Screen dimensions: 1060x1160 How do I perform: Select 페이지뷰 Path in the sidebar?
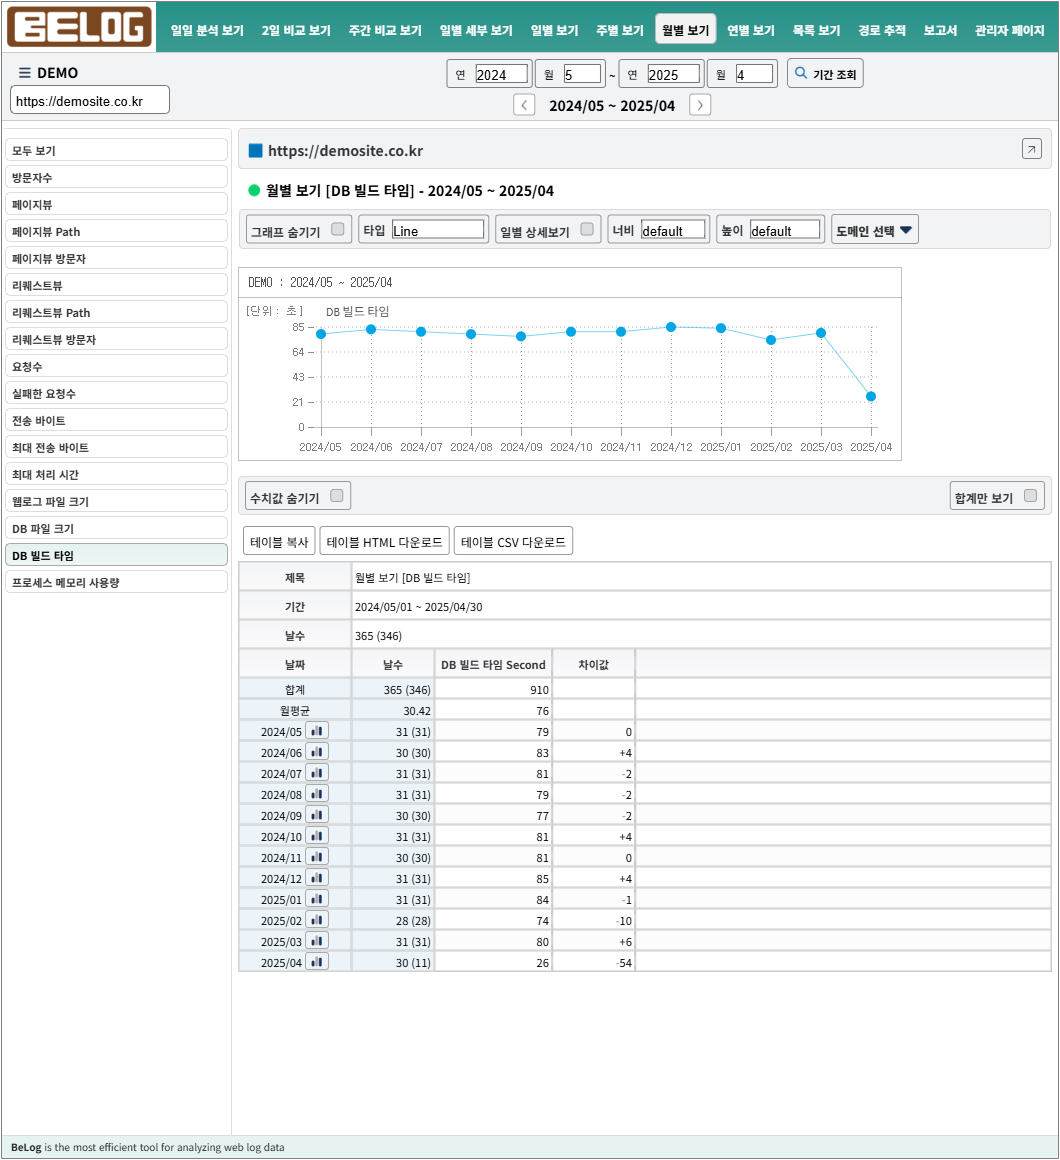point(116,231)
